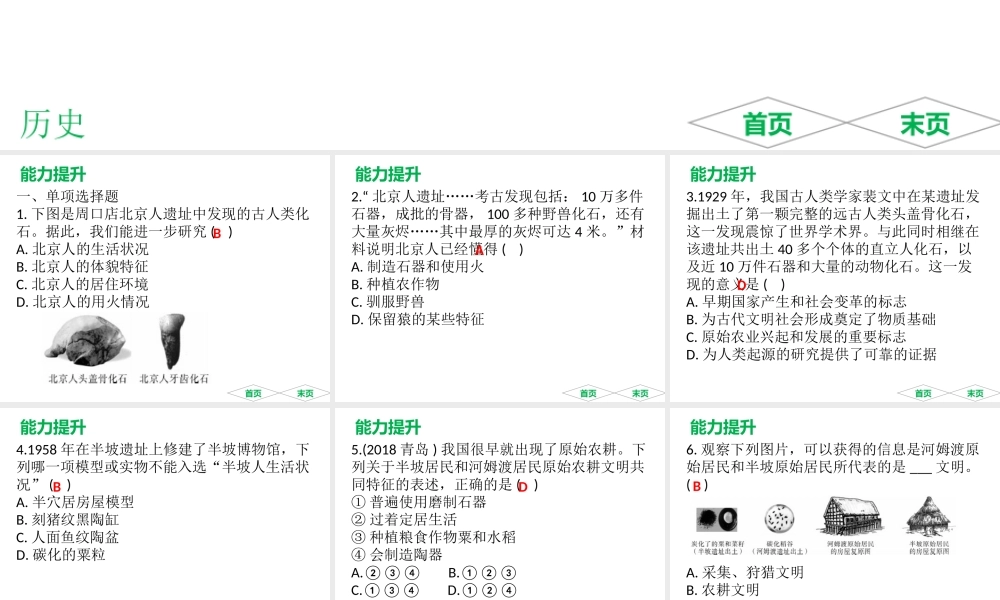This screenshot has width=1000, height=600.
Task: Click option 'C. 驯服野兽'
Action: 387,302
